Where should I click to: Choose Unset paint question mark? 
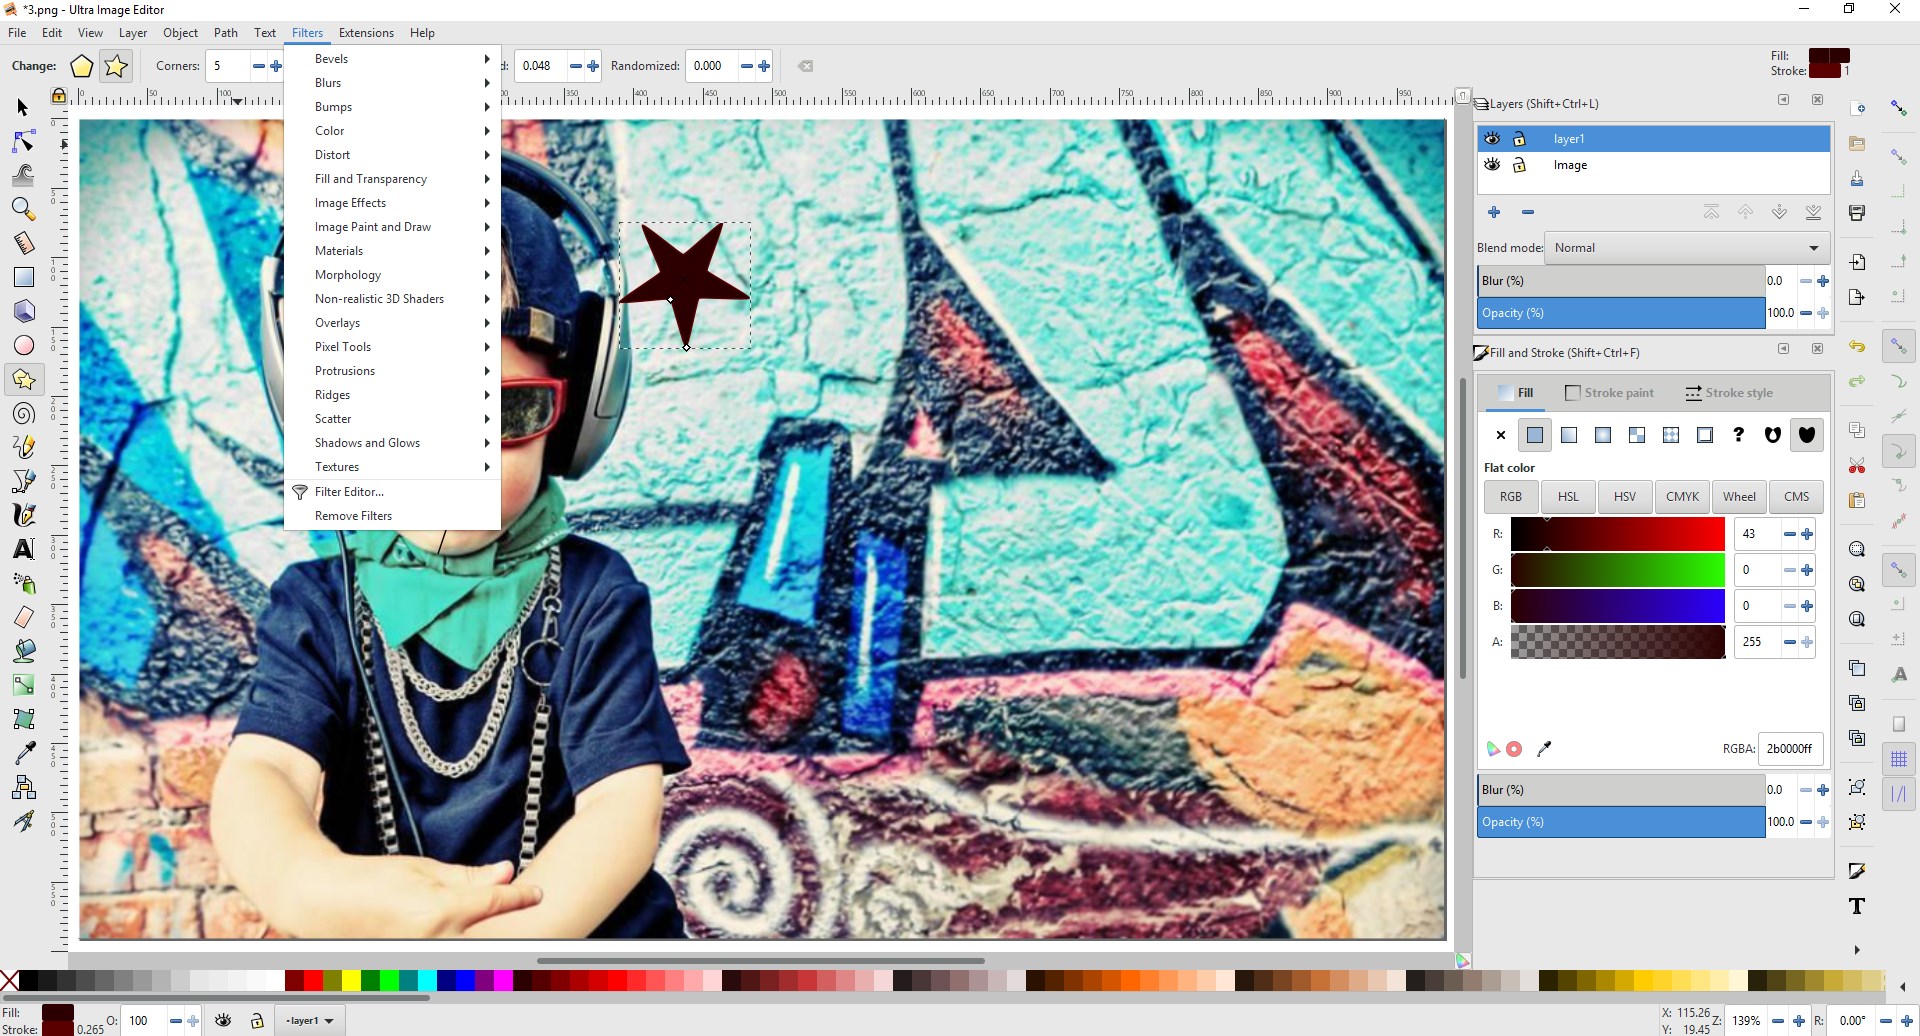(1739, 435)
